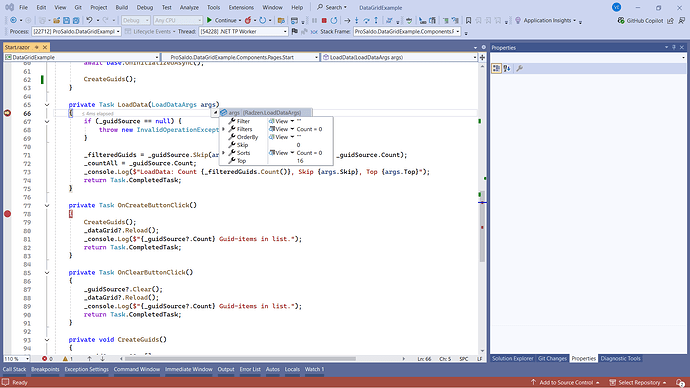Click the Hot Reload flame icon
Viewport: 690px width, 388px height.
coord(248,20)
